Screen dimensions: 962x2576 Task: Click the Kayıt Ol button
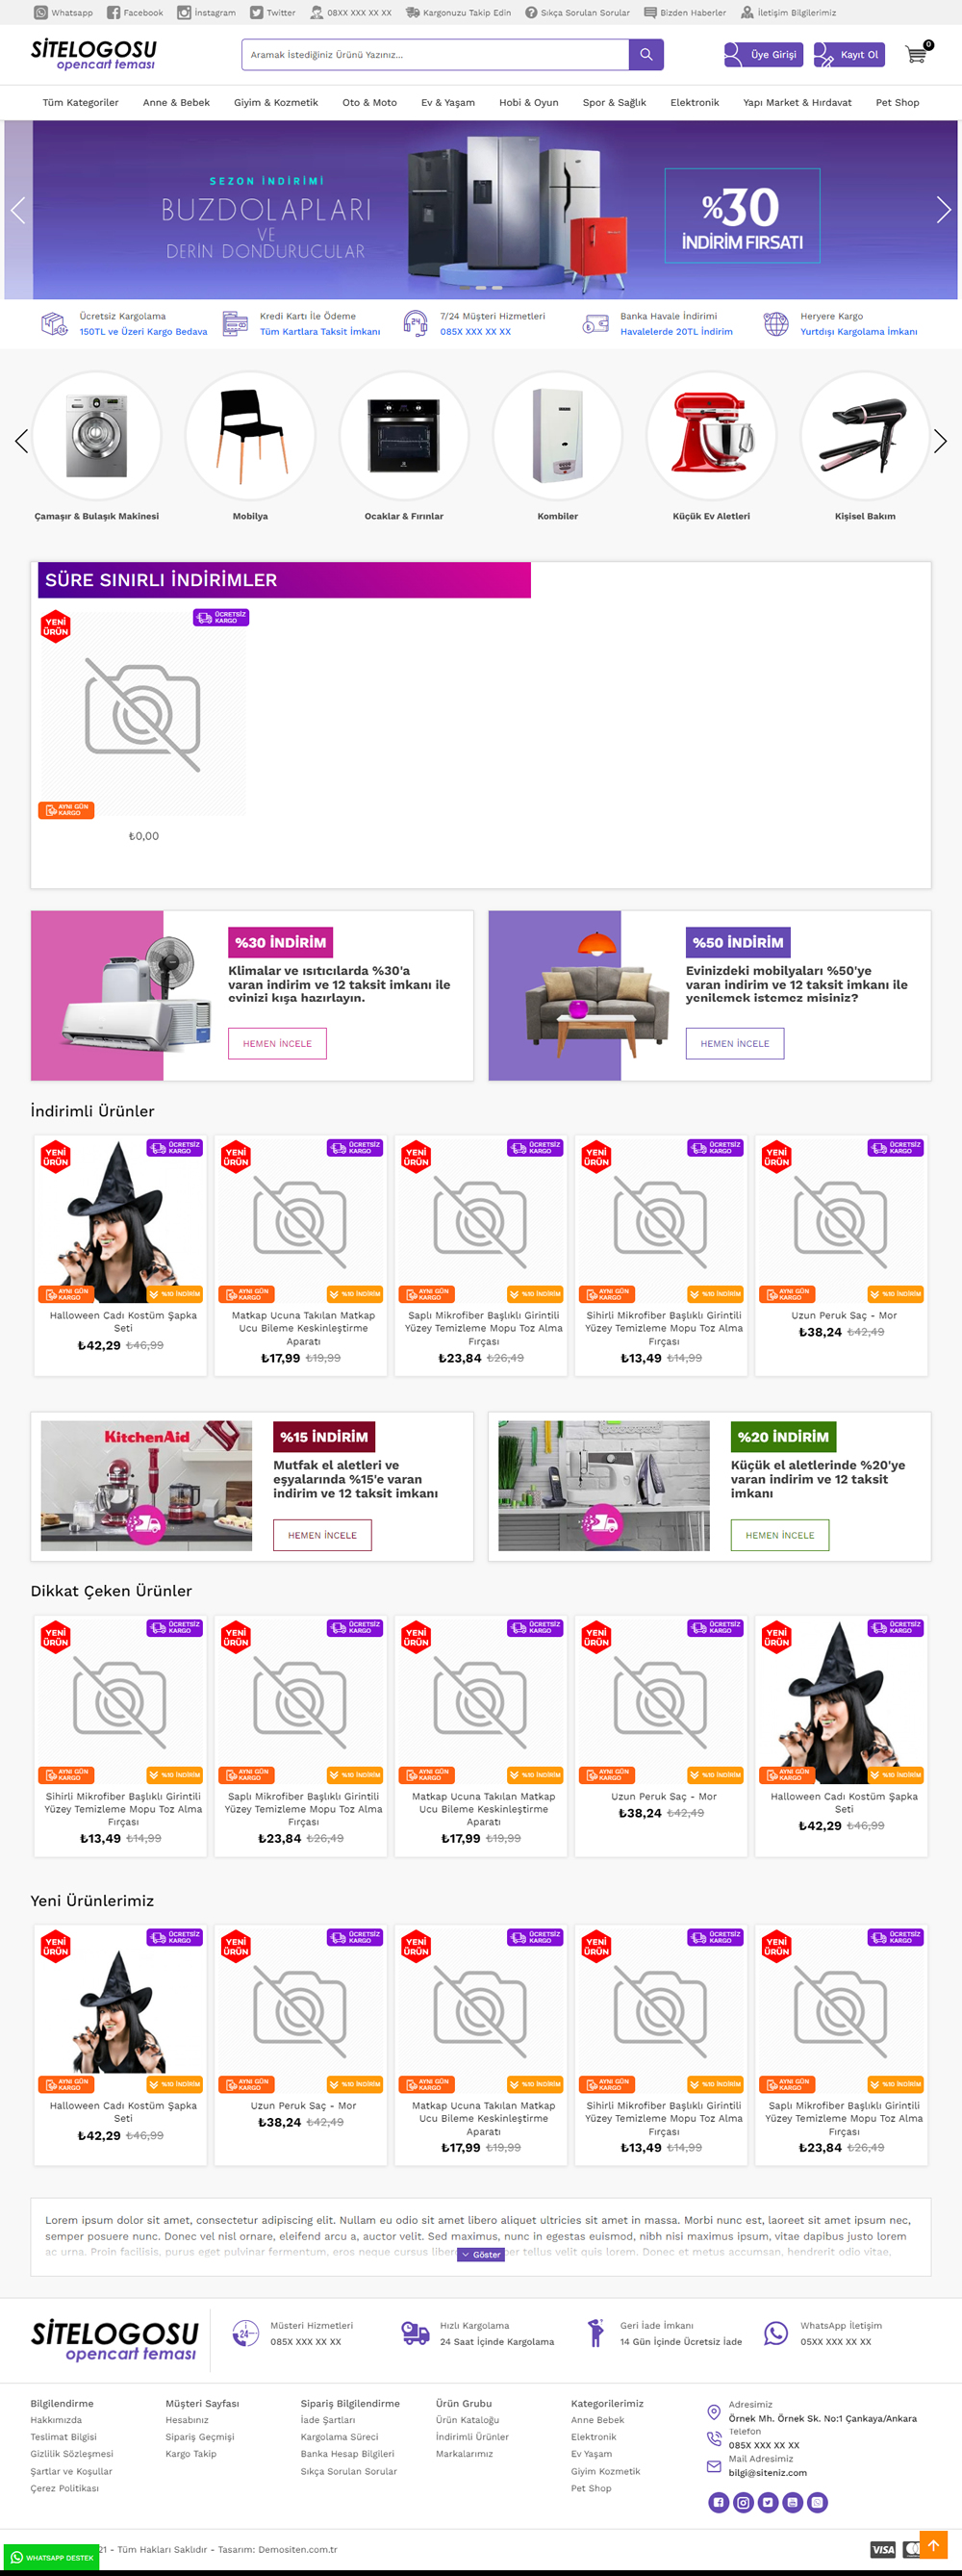point(849,54)
